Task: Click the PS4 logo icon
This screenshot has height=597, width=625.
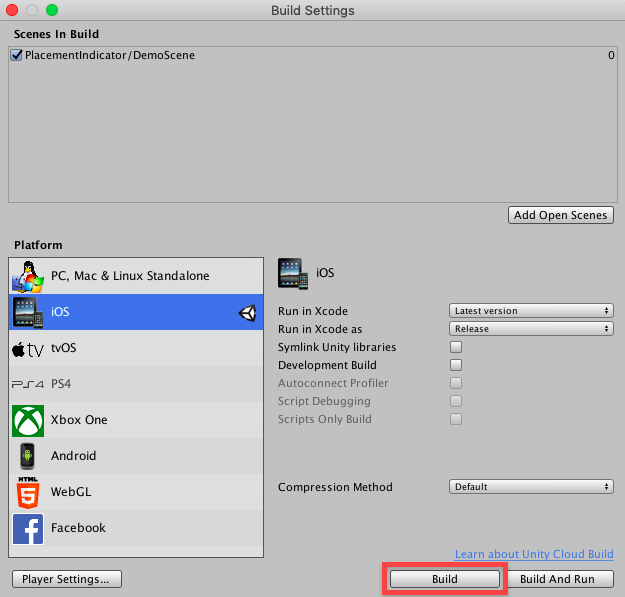Action: (x=28, y=384)
